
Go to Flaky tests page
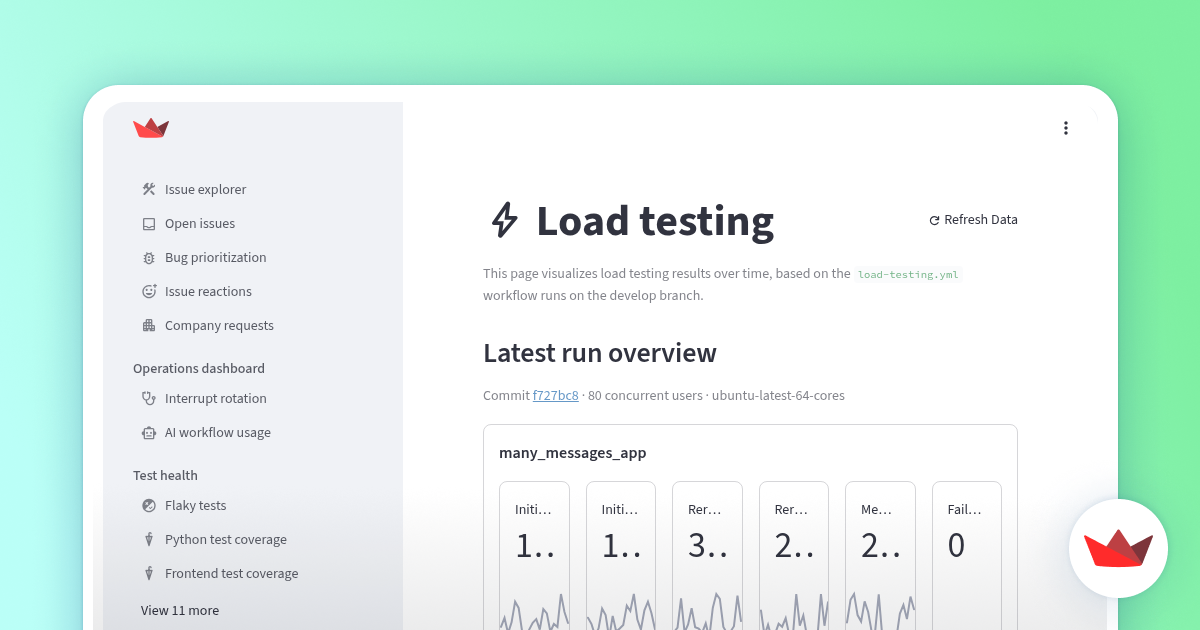pos(195,505)
